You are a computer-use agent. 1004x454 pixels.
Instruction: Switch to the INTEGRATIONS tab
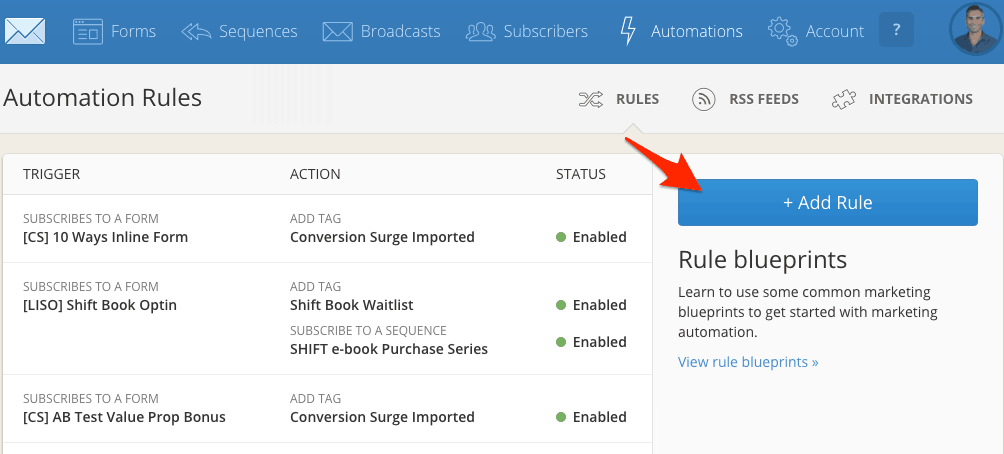pos(921,99)
